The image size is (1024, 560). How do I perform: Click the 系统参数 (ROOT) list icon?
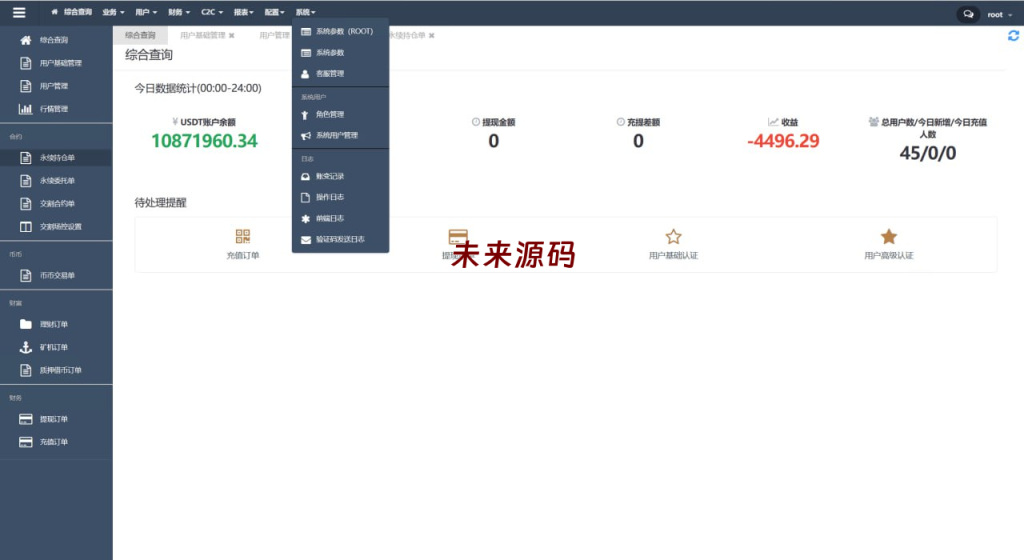(305, 31)
